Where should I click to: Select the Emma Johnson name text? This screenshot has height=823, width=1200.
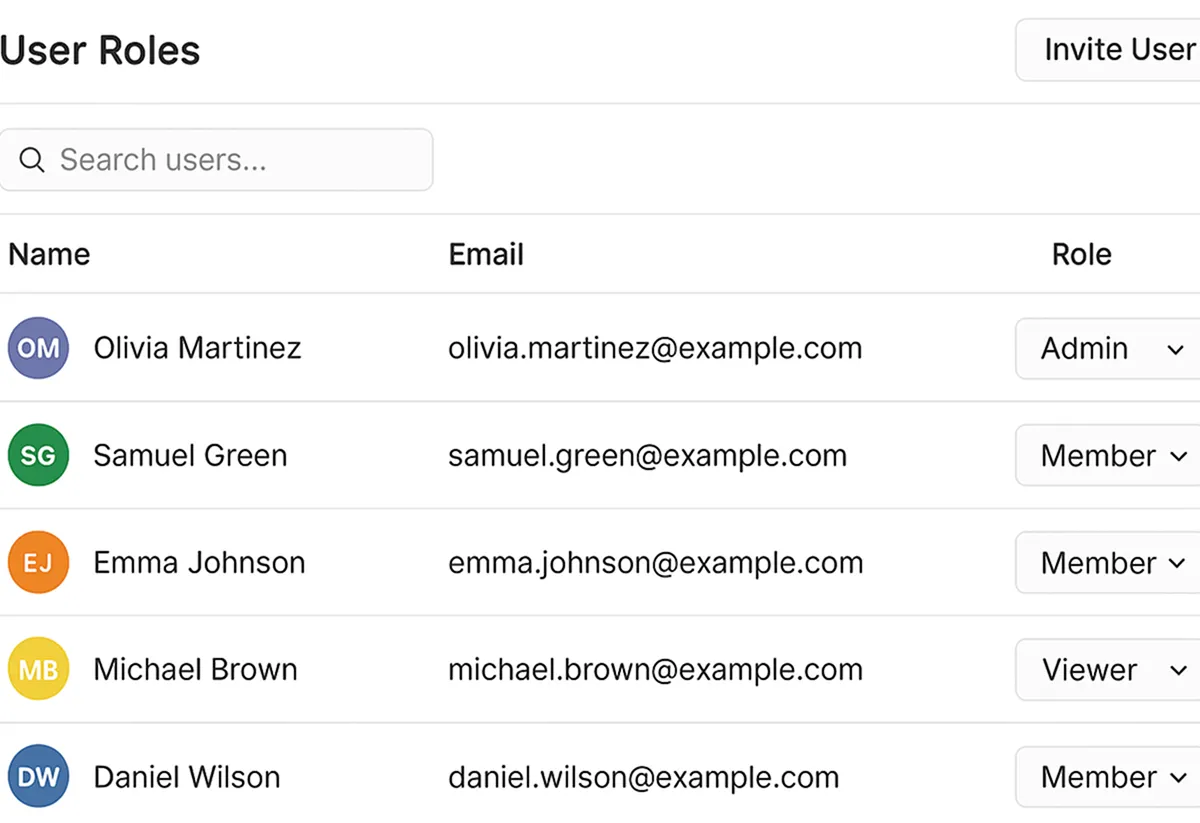pos(199,562)
